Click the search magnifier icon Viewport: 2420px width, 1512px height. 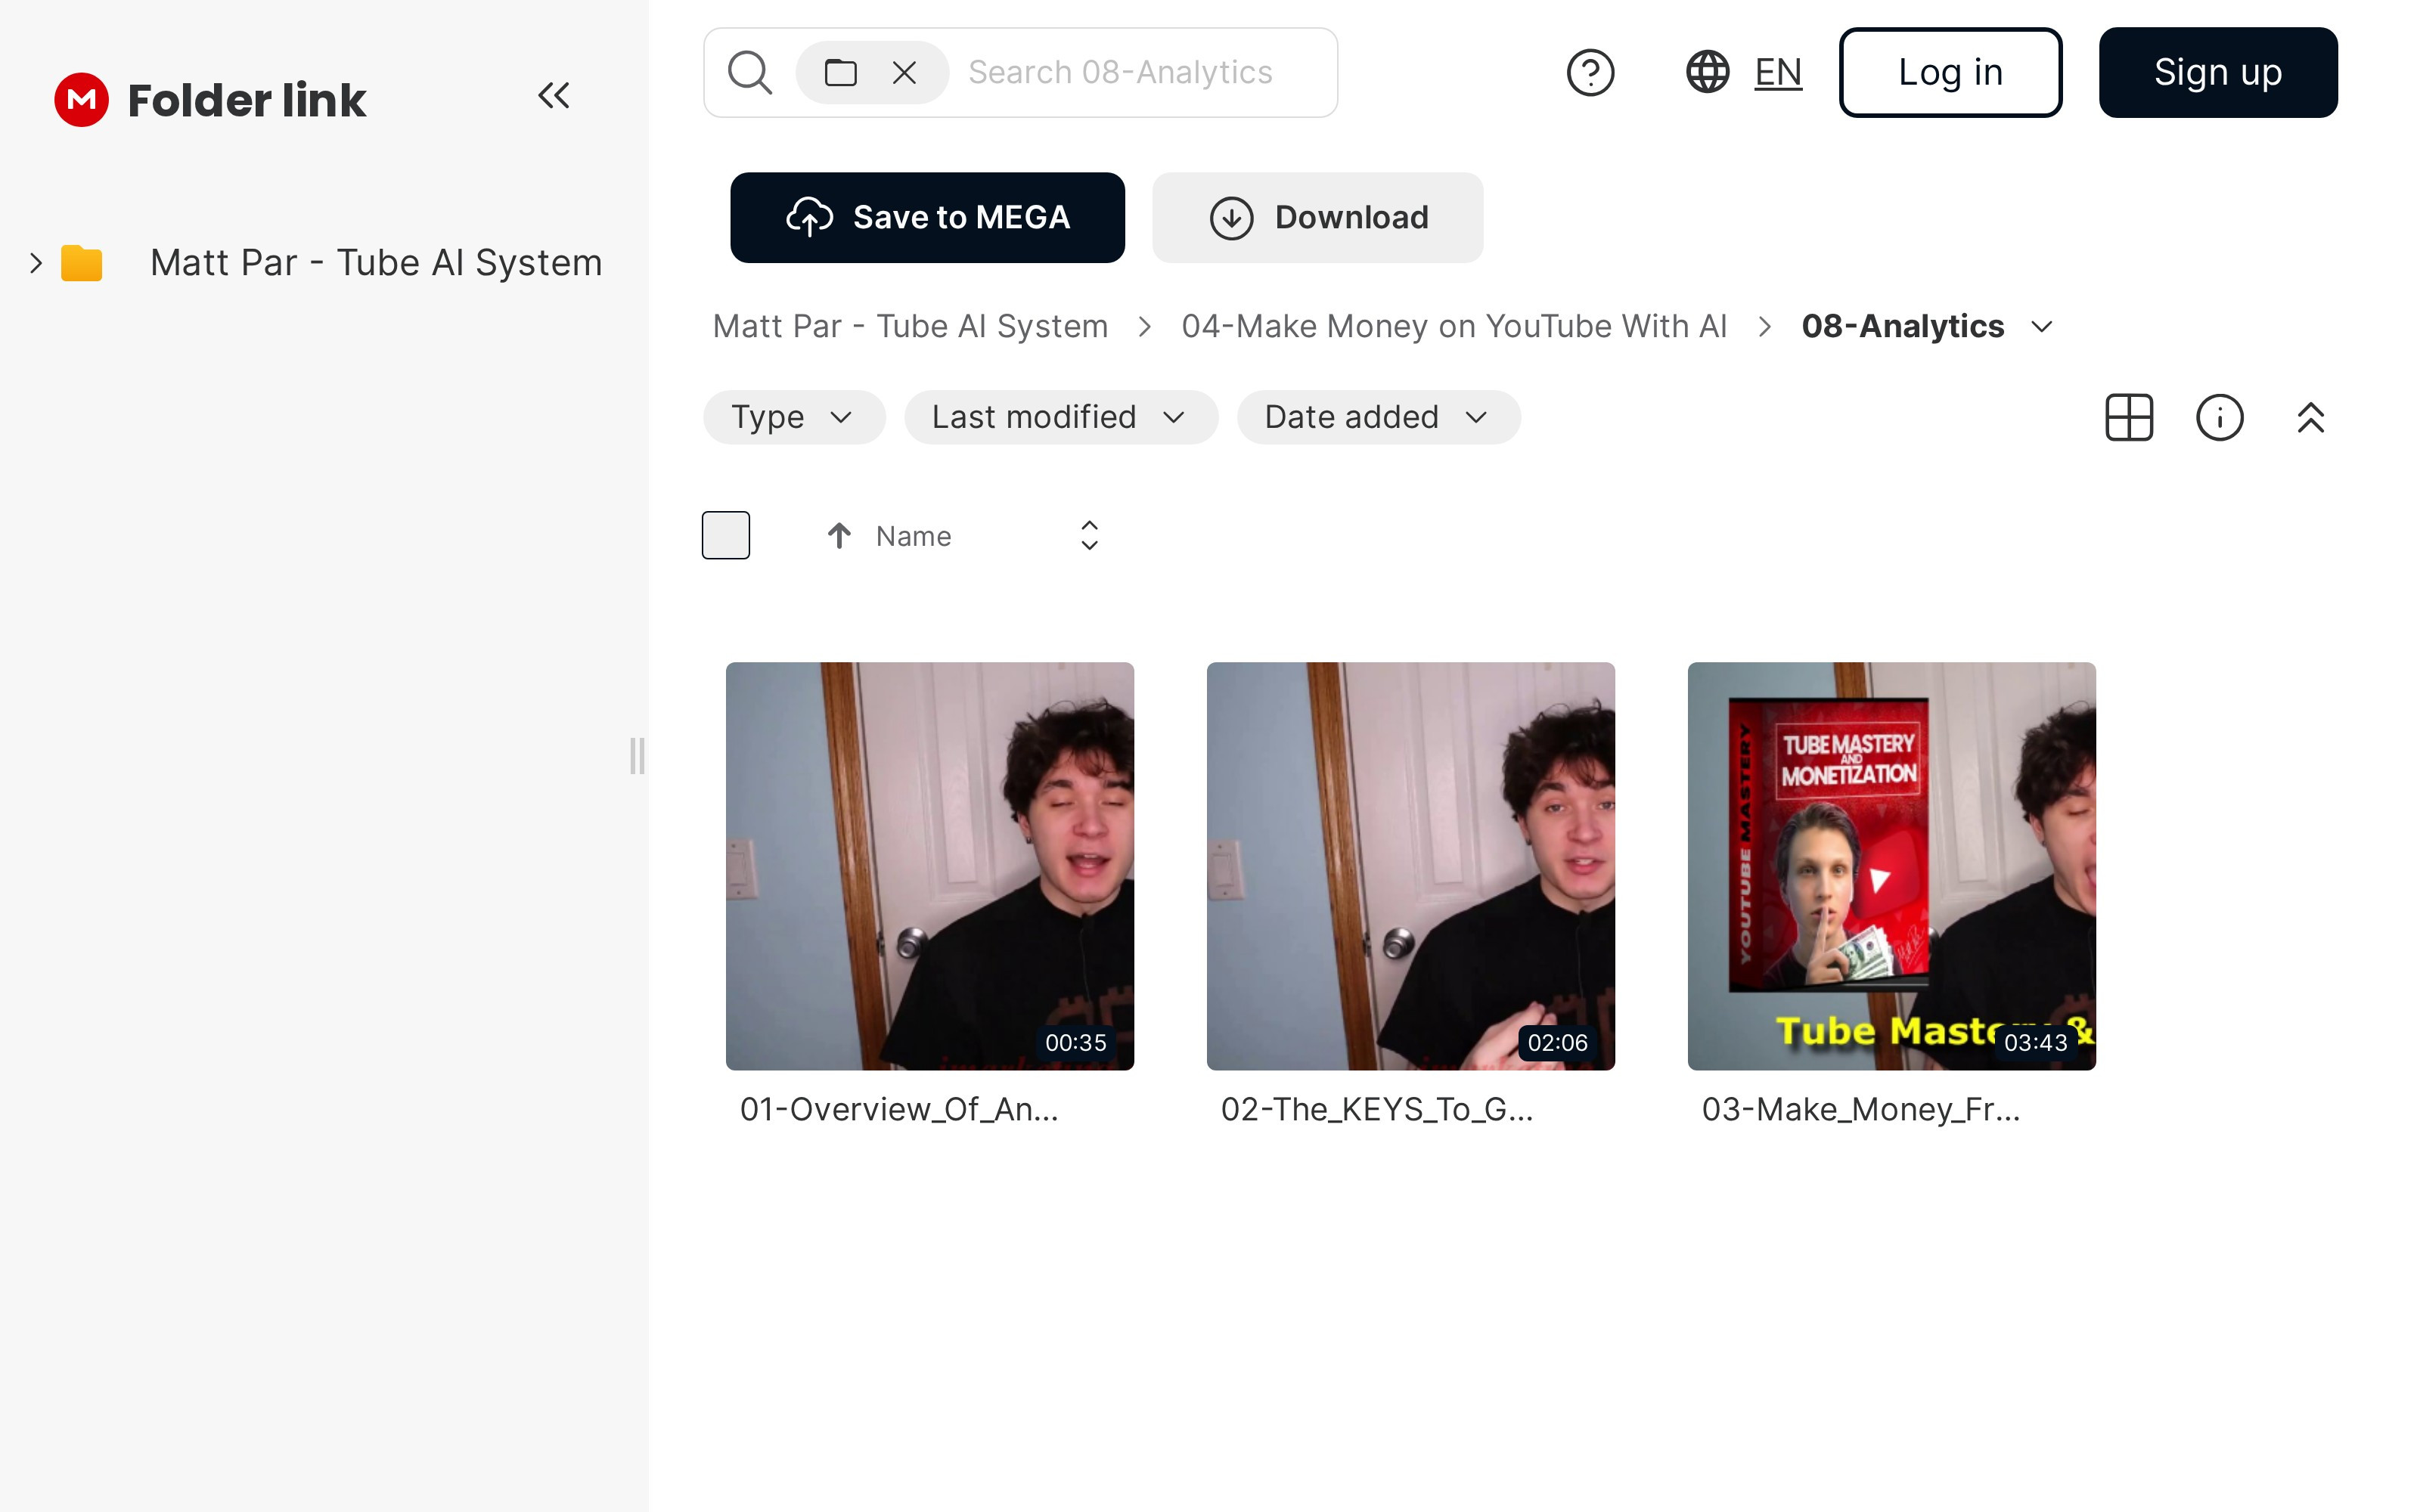tap(749, 72)
